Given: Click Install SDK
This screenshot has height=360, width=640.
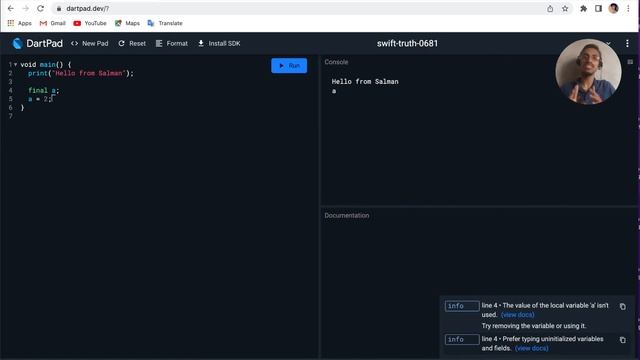Looking at the screenshot, I should (x=219, y=43).
